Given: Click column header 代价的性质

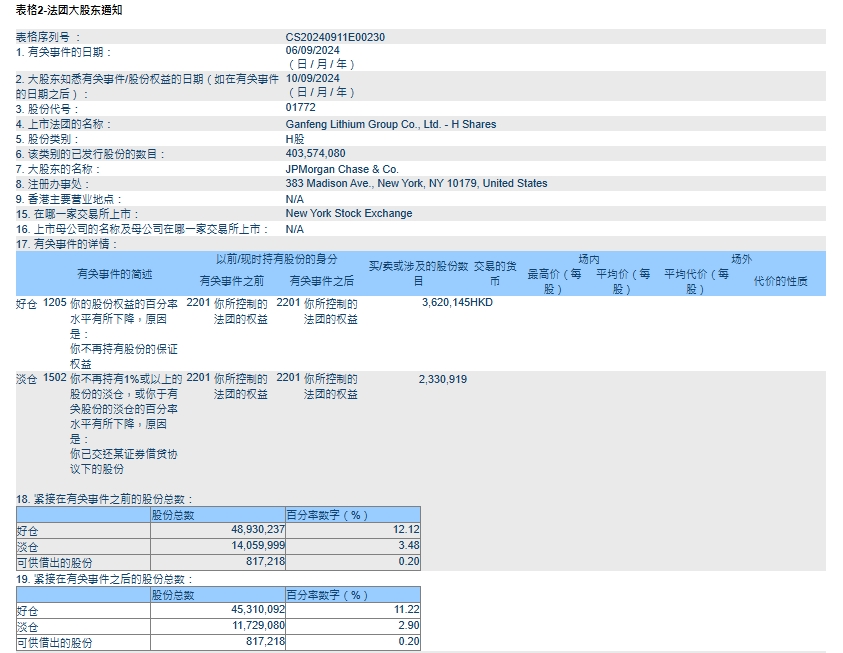Looking at the screenshot, I should (x=781, y=281).
